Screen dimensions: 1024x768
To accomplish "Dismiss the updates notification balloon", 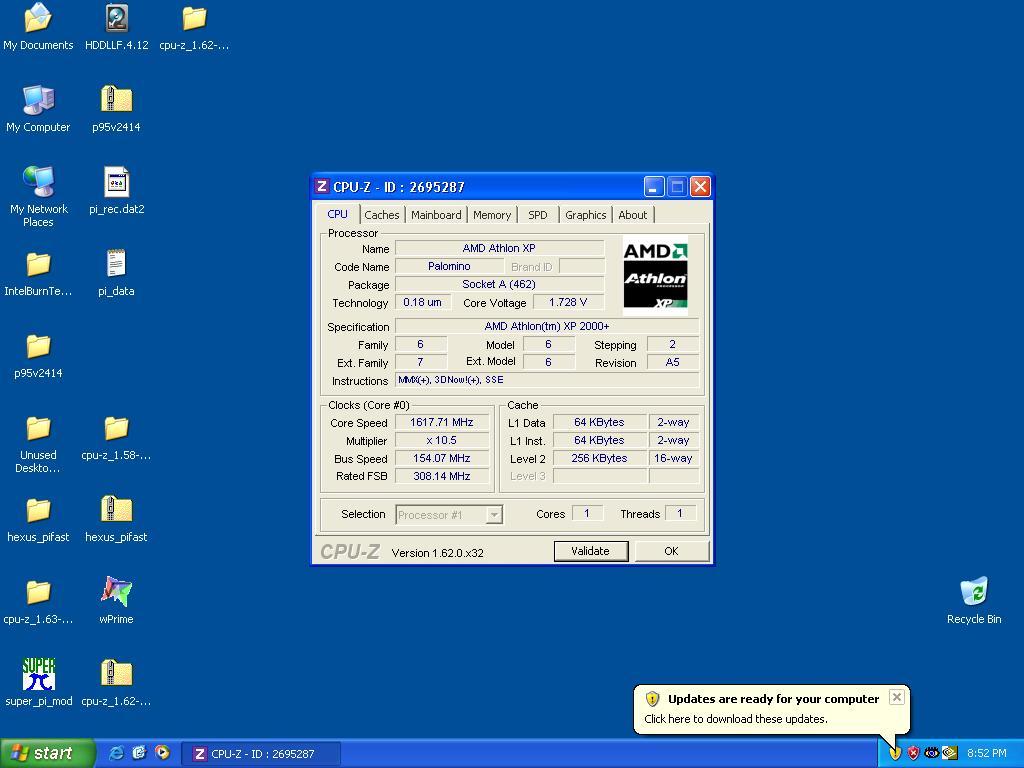I will 897,697.
